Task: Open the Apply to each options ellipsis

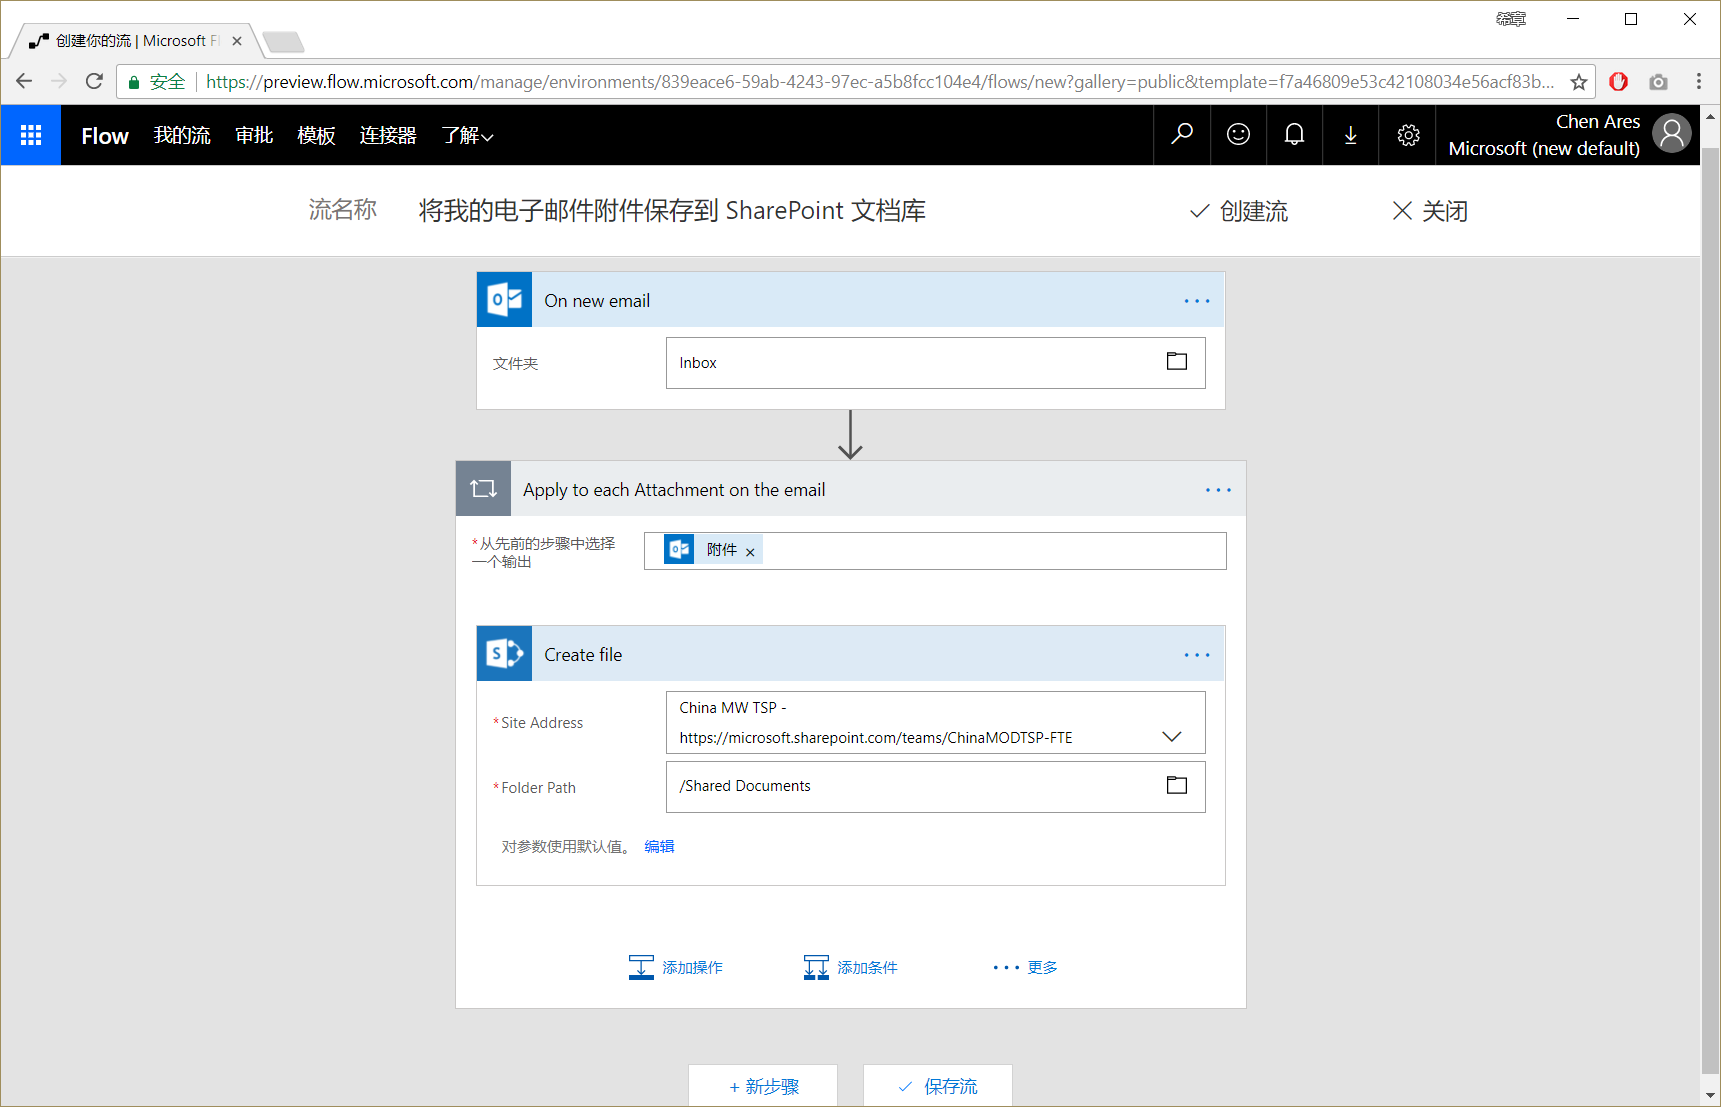Action: point(1217,490)
